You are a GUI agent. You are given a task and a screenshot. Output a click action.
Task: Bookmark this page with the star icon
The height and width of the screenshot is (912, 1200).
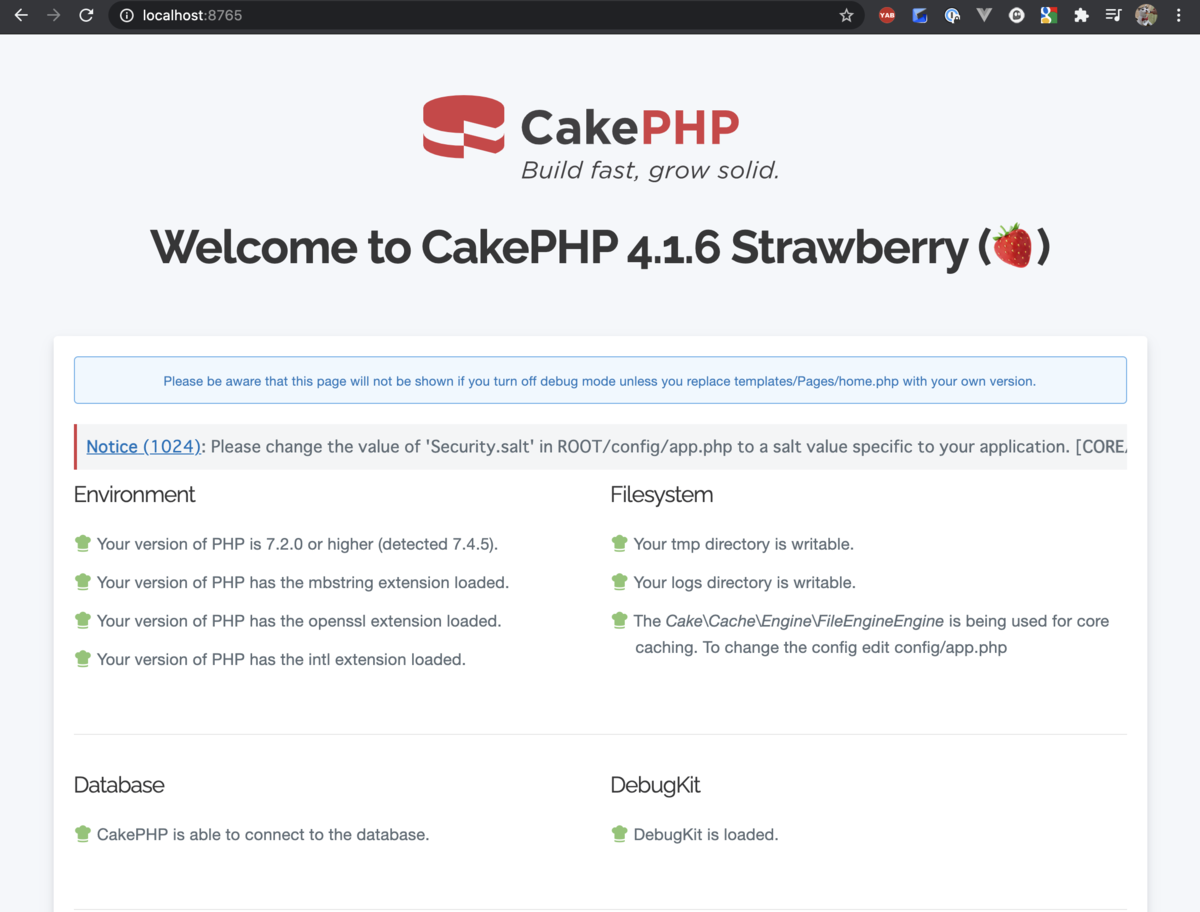coord(846,15)
